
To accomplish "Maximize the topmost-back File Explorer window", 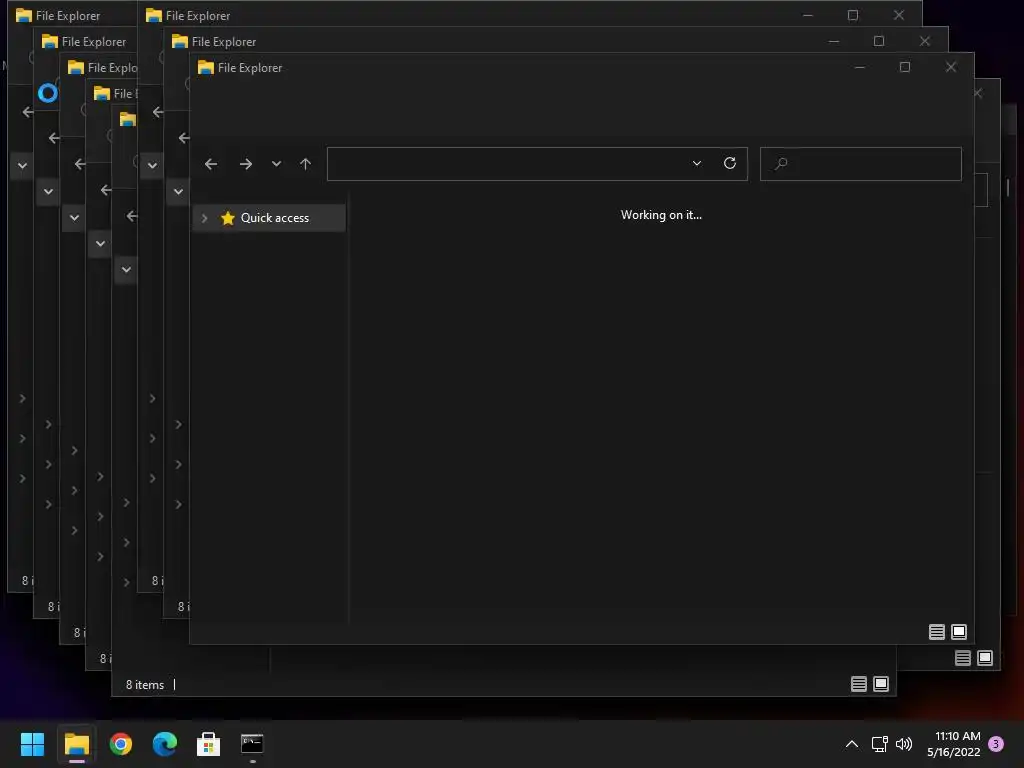I will (x=853, y=15).
